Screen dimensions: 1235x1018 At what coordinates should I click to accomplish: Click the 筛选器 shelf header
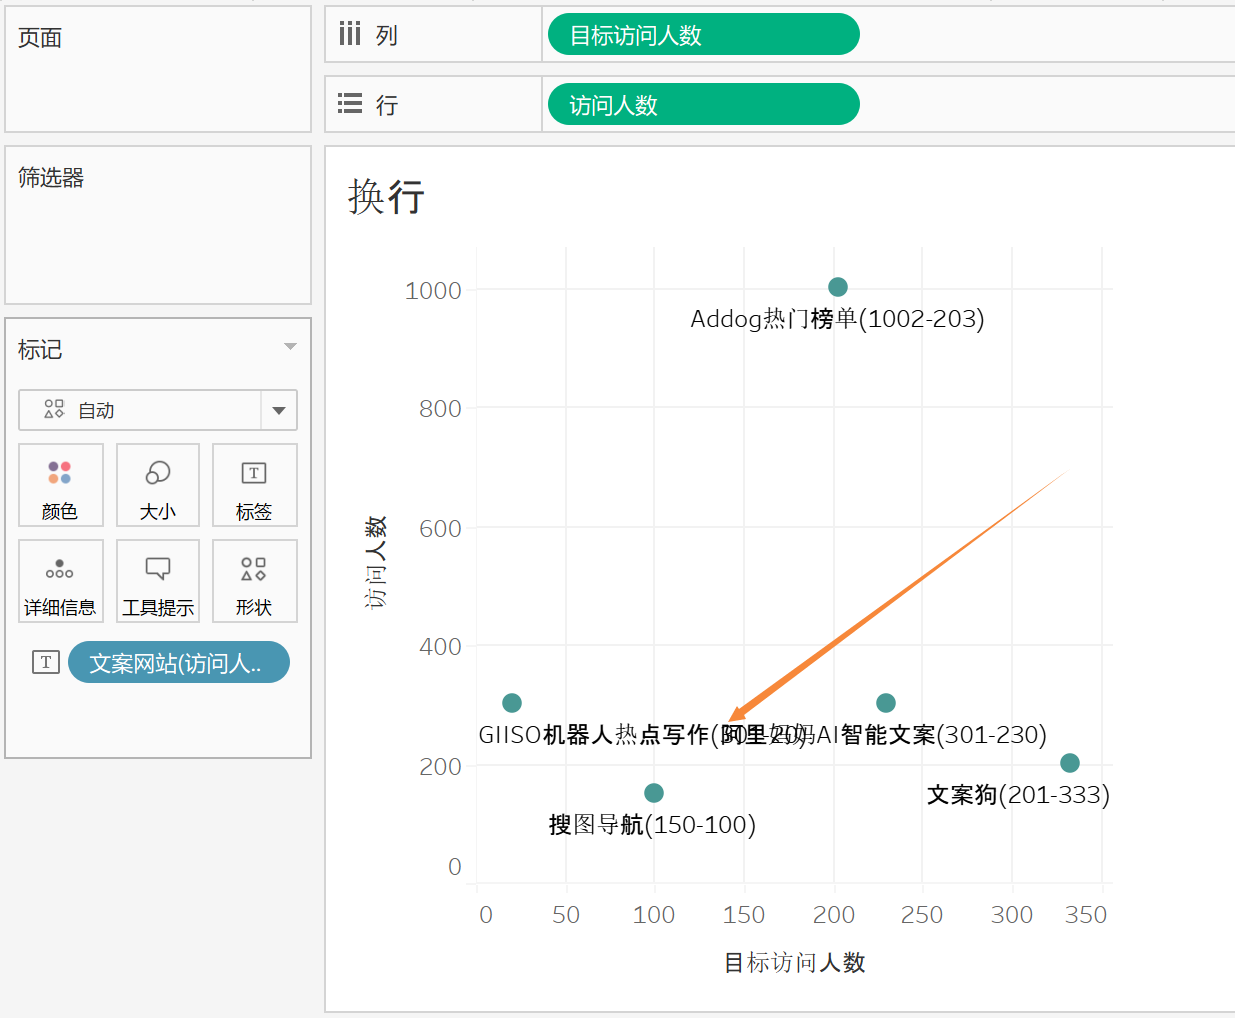tap(51, 178)
